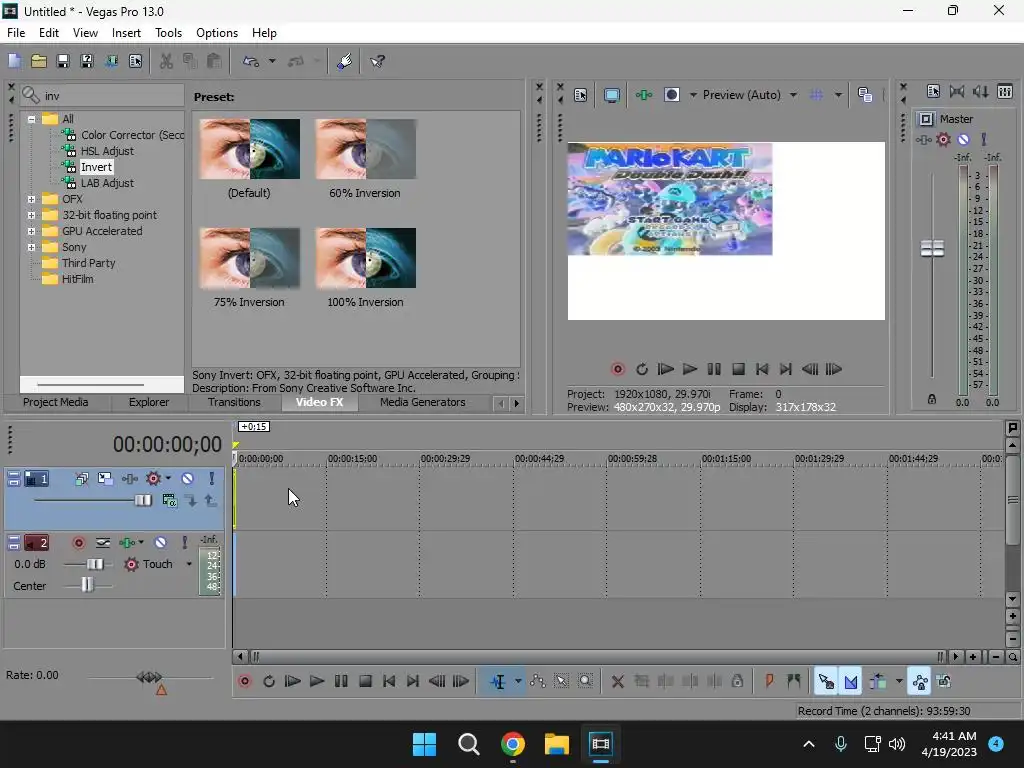Select the Third Party folder

tap(88, 263)
